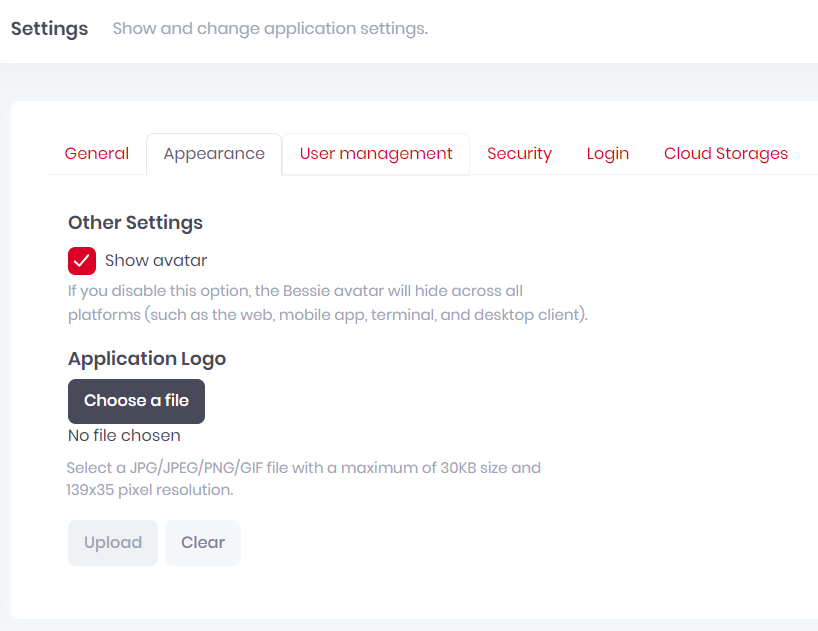Viewport: 818px width, 631px height.
Task: Click the Bessie avatar description text
Action: click(328, 303)
